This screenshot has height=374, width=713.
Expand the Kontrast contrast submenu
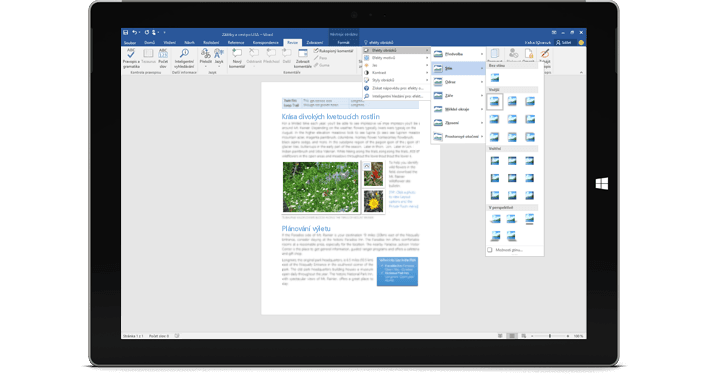tap(396, 73)
